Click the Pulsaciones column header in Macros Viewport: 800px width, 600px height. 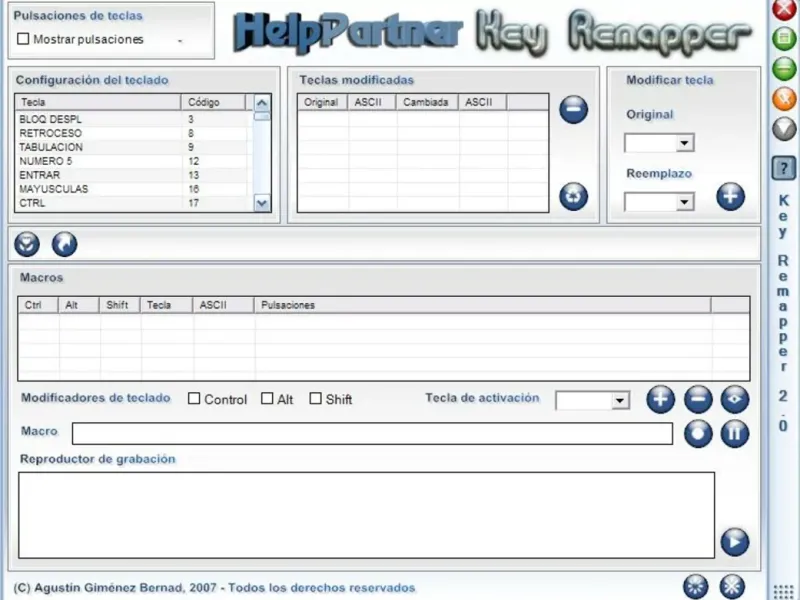[x=482, y=305]
